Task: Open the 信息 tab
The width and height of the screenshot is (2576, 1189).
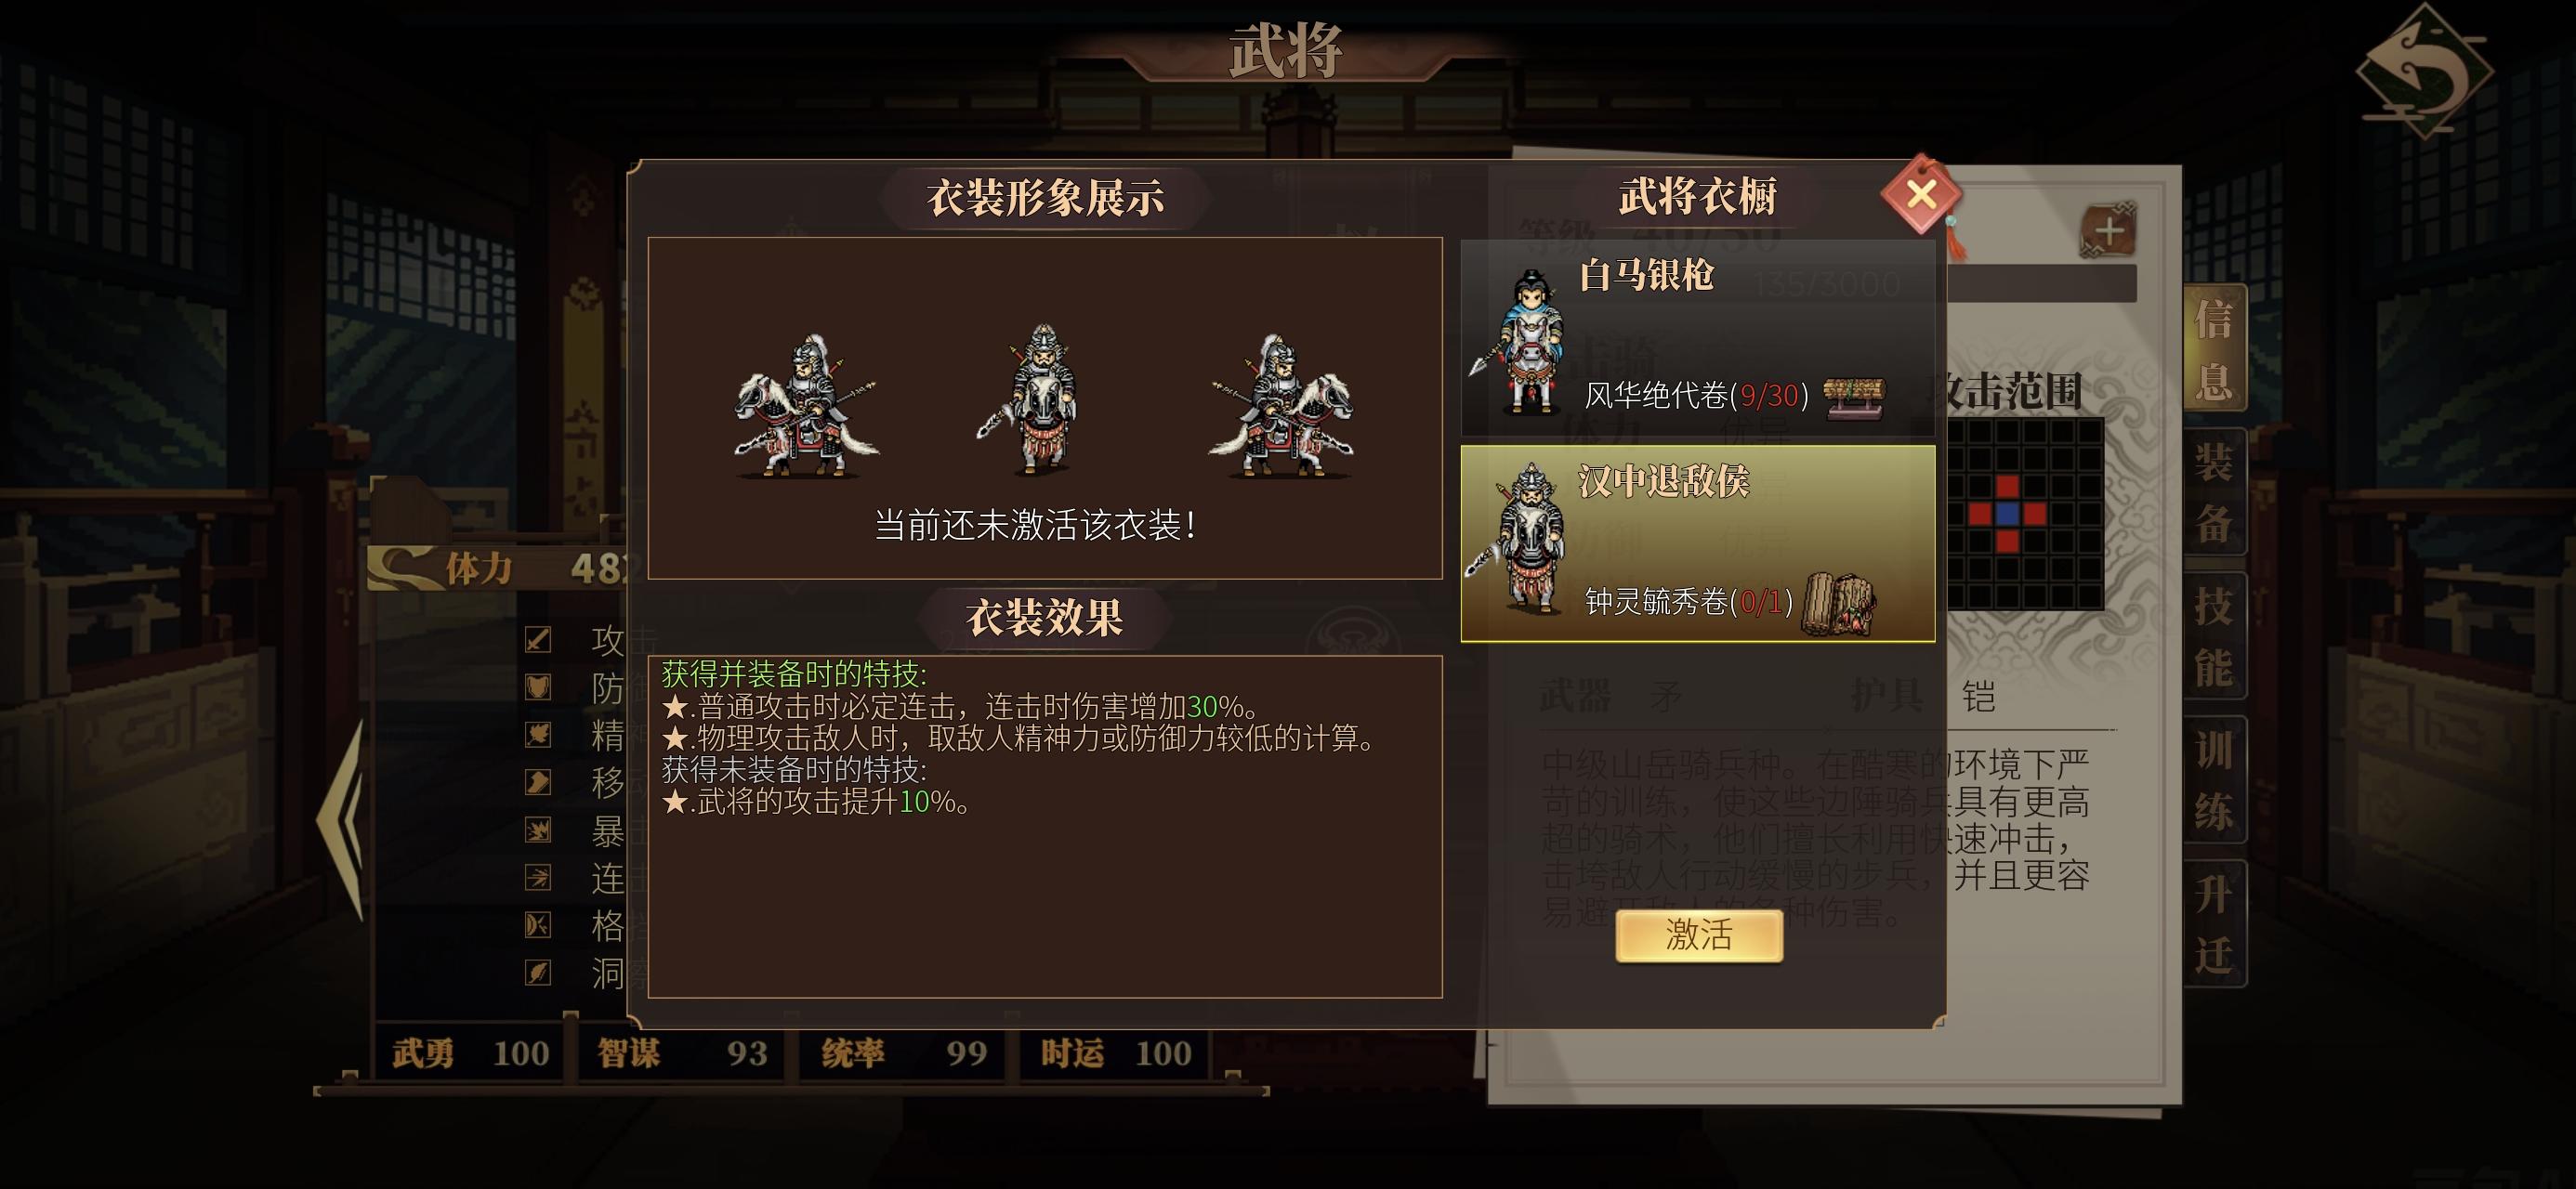Action: pos(2214,349)
